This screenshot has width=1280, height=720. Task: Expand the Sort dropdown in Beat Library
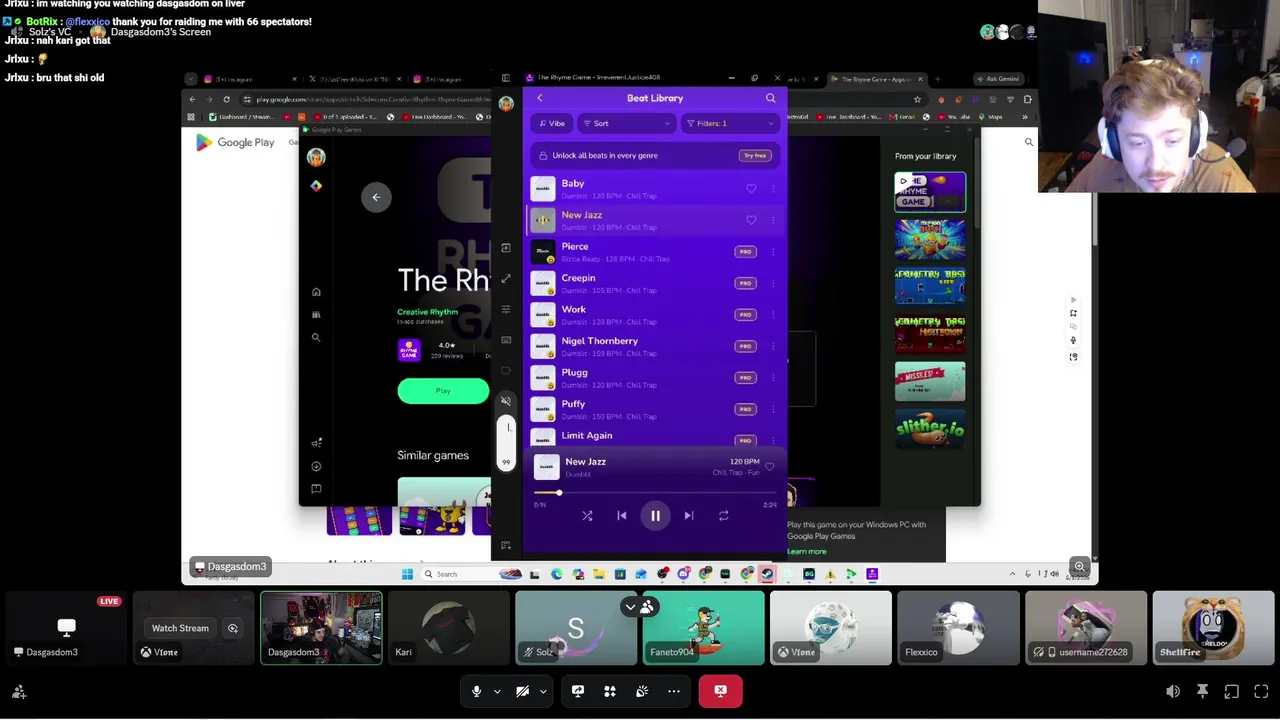tap(626, 124)
